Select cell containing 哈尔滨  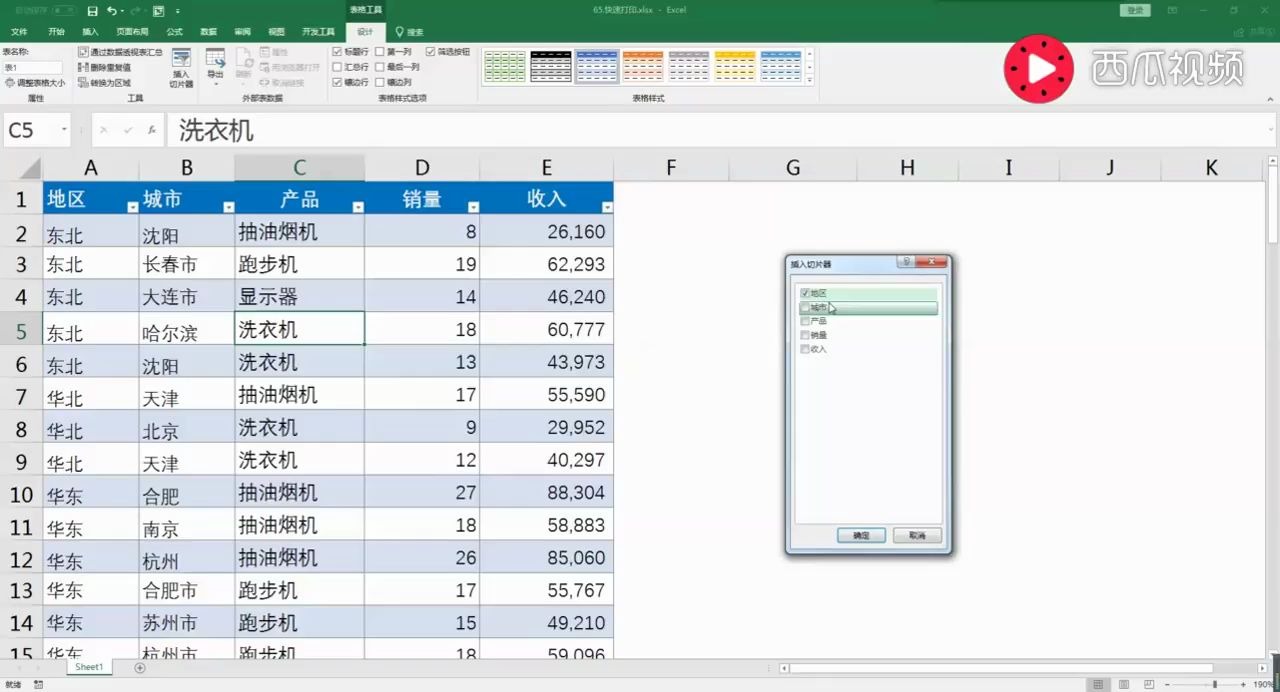point(186,329)
